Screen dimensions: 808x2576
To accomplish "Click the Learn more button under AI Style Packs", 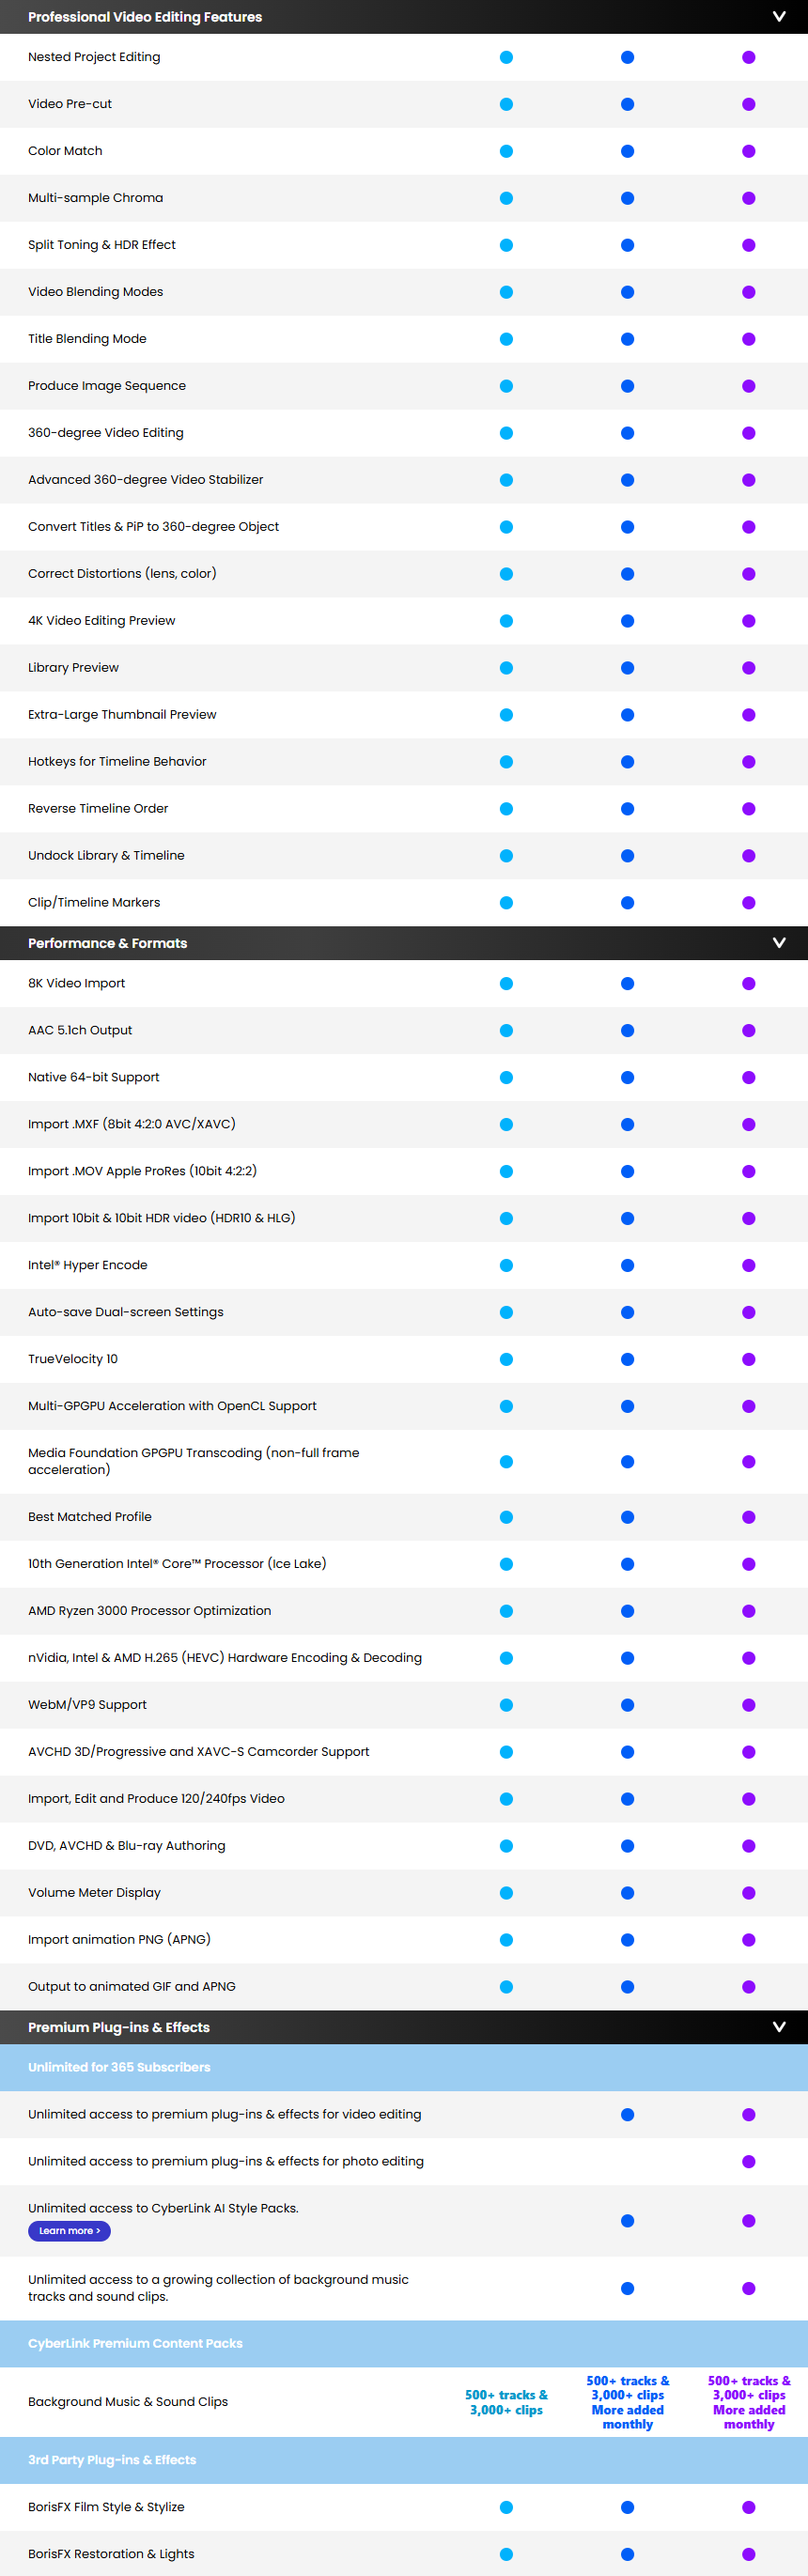I will coord(69,2231).
